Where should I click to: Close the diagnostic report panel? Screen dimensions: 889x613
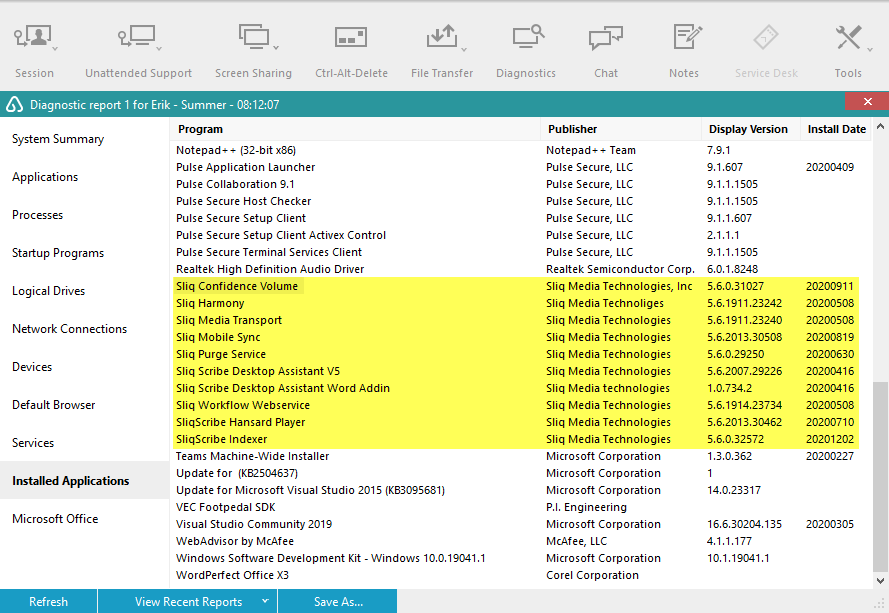click(x=867, y=102)
